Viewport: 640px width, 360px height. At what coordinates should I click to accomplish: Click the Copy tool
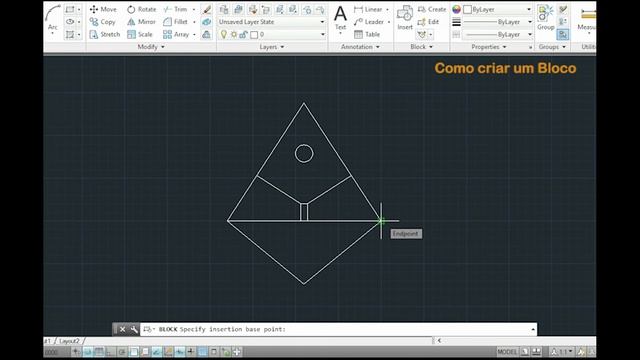(x=103, y=22)
